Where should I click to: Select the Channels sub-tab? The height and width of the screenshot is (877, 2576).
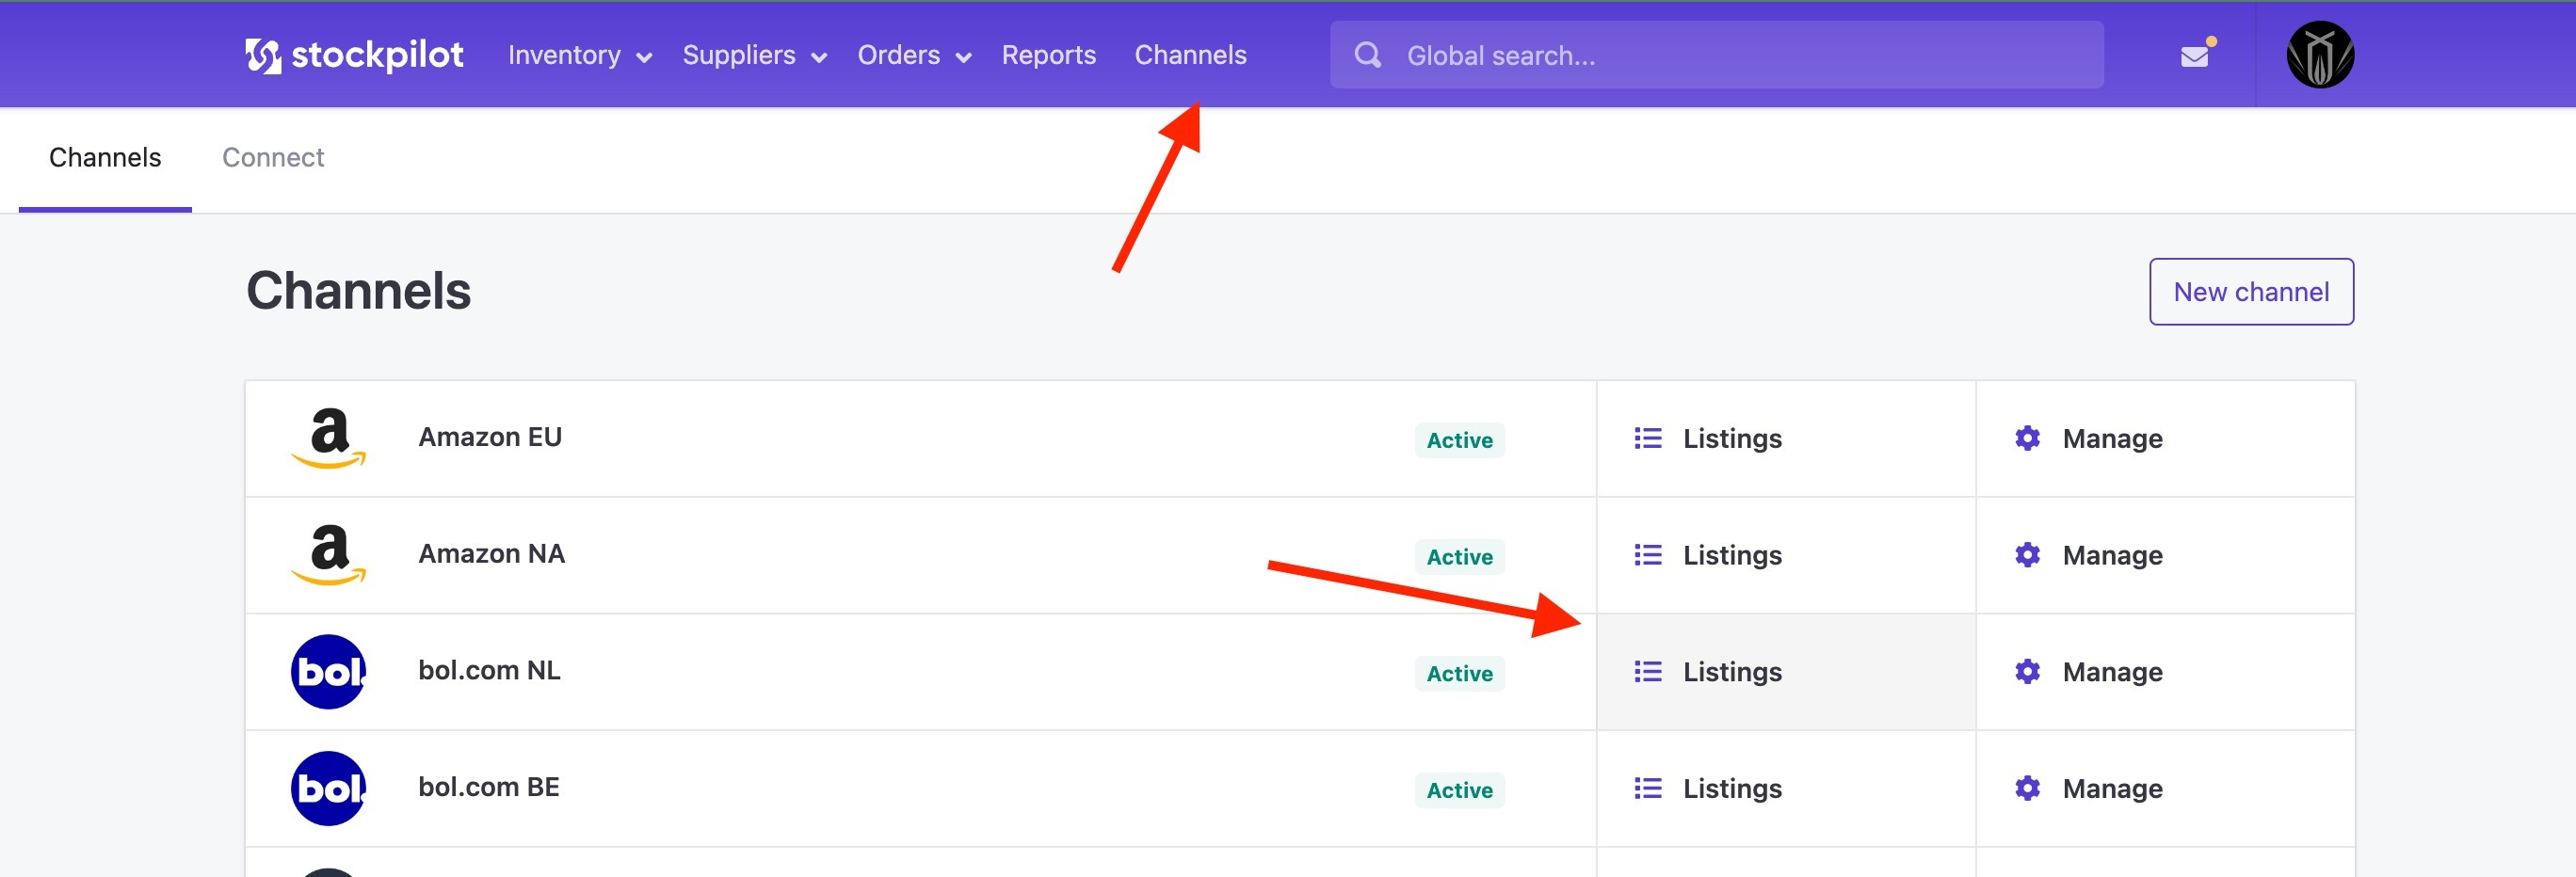[105, 158]
